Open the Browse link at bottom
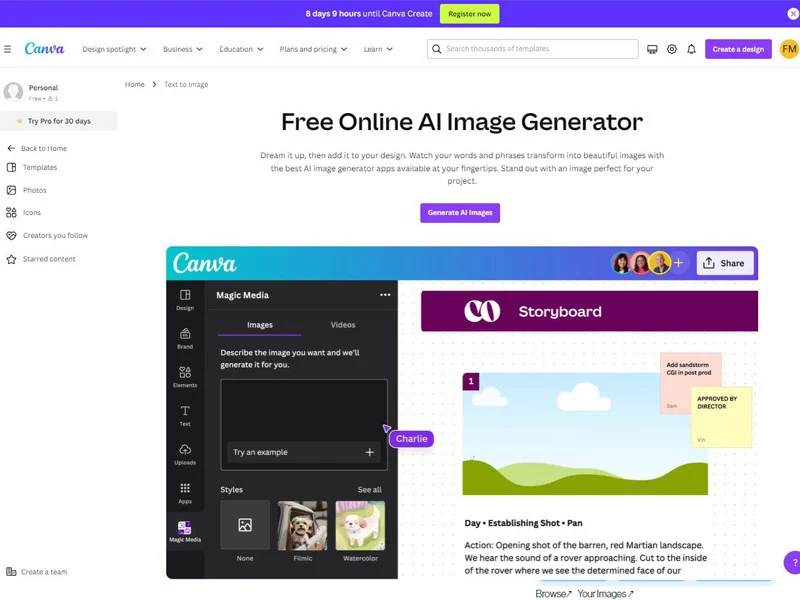This screenshot has height=600, width=800. [554, 593]
